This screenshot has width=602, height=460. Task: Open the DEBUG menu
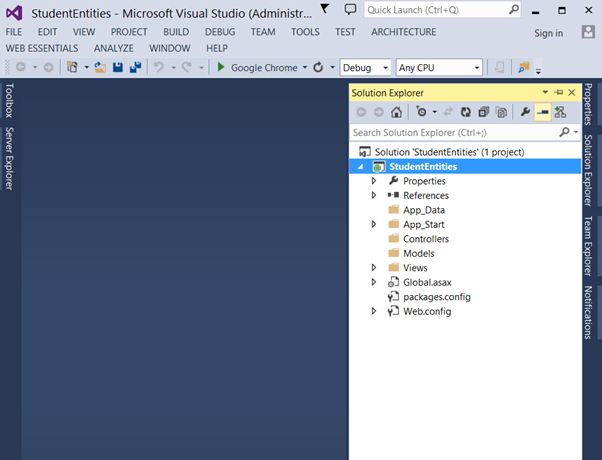click(220, 32)
